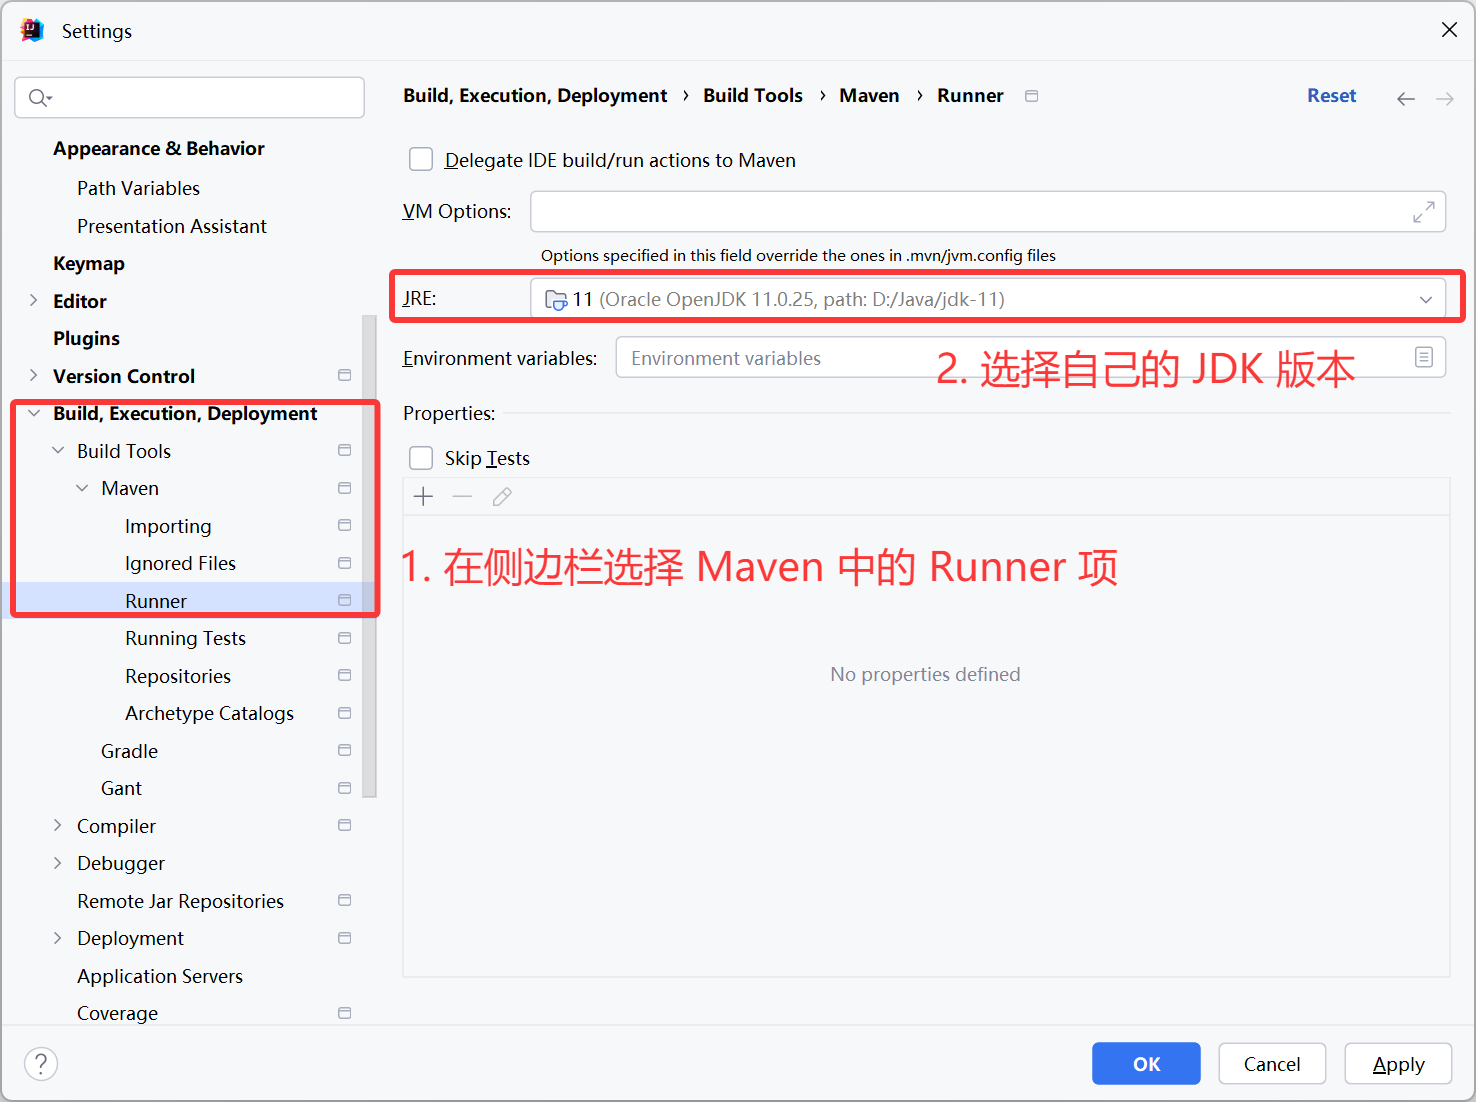Click the project icon next to Running Tests
The height and width of the screenshot is (1102, 1476).
pyautogui.click(x=345, y=638)
